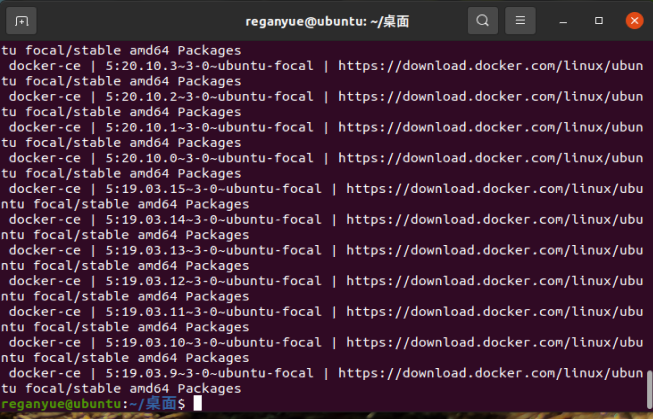Click the docker URL on the 20.10.0 row

tap(491, 158)
